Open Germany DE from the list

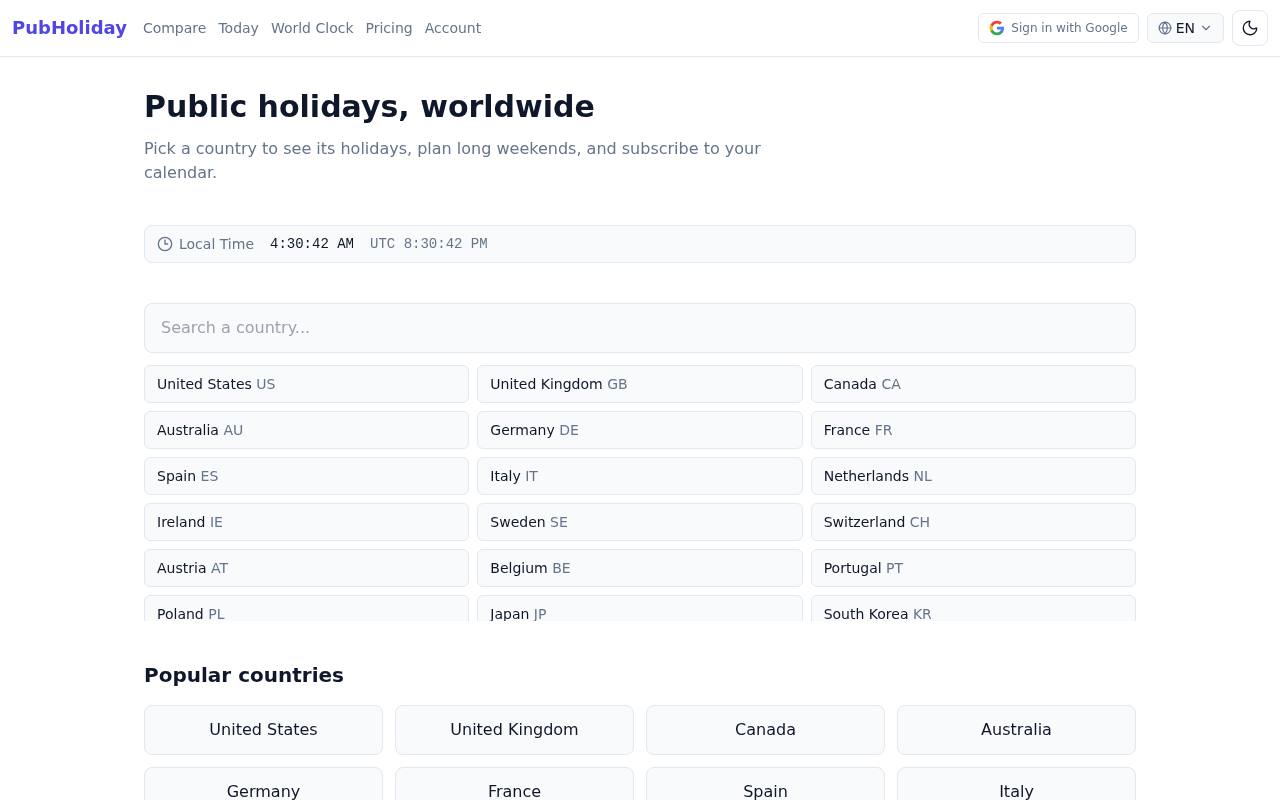tap(640, 430)
